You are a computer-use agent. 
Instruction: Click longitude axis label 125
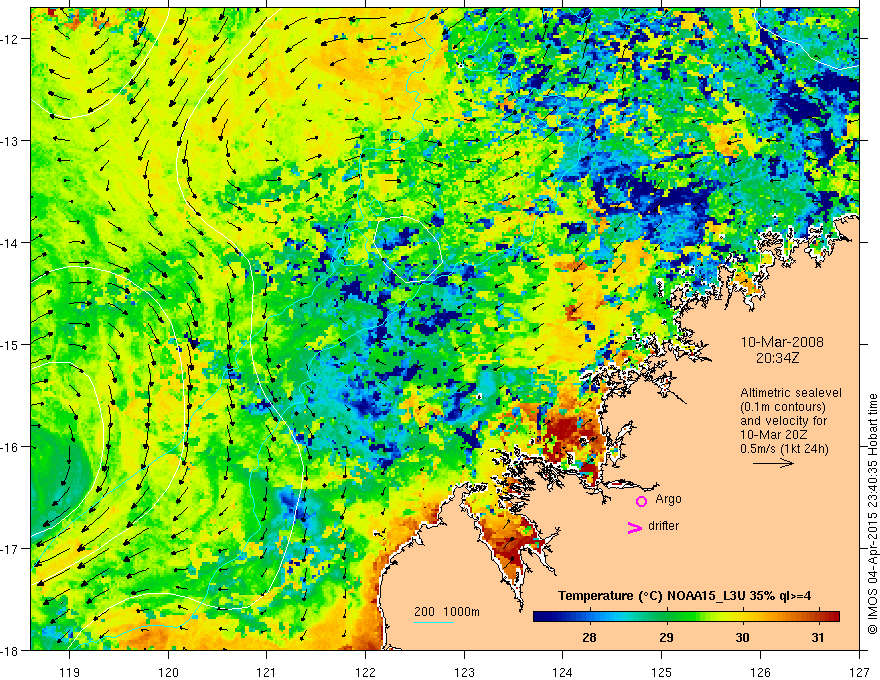tap(661, 672)
